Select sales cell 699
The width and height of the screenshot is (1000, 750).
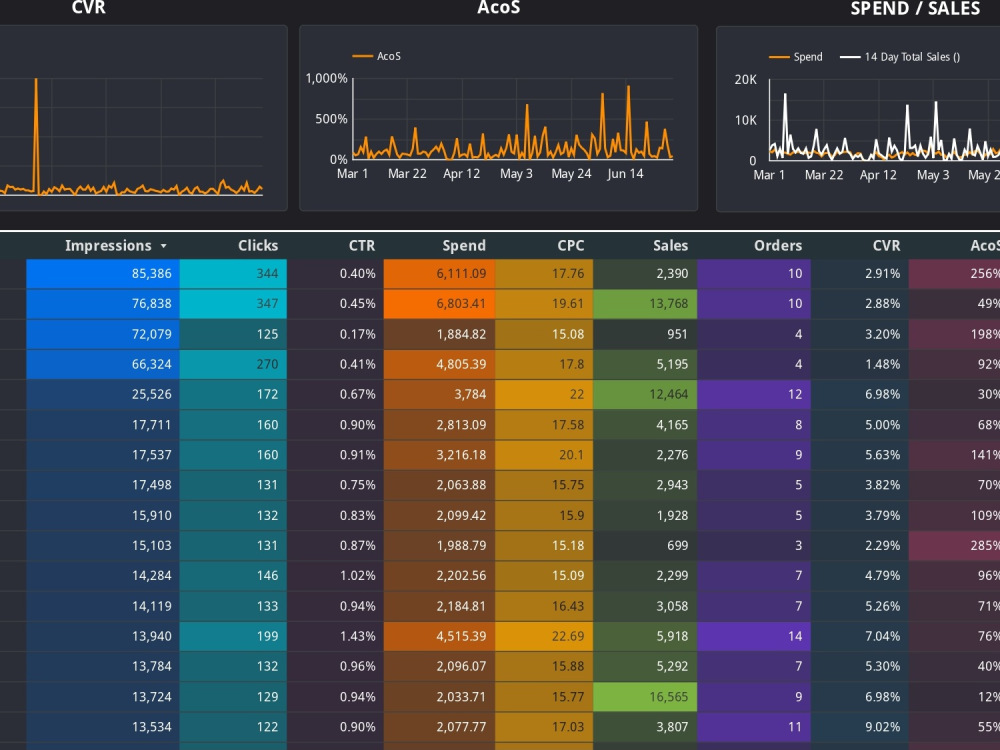coord(645,545)
